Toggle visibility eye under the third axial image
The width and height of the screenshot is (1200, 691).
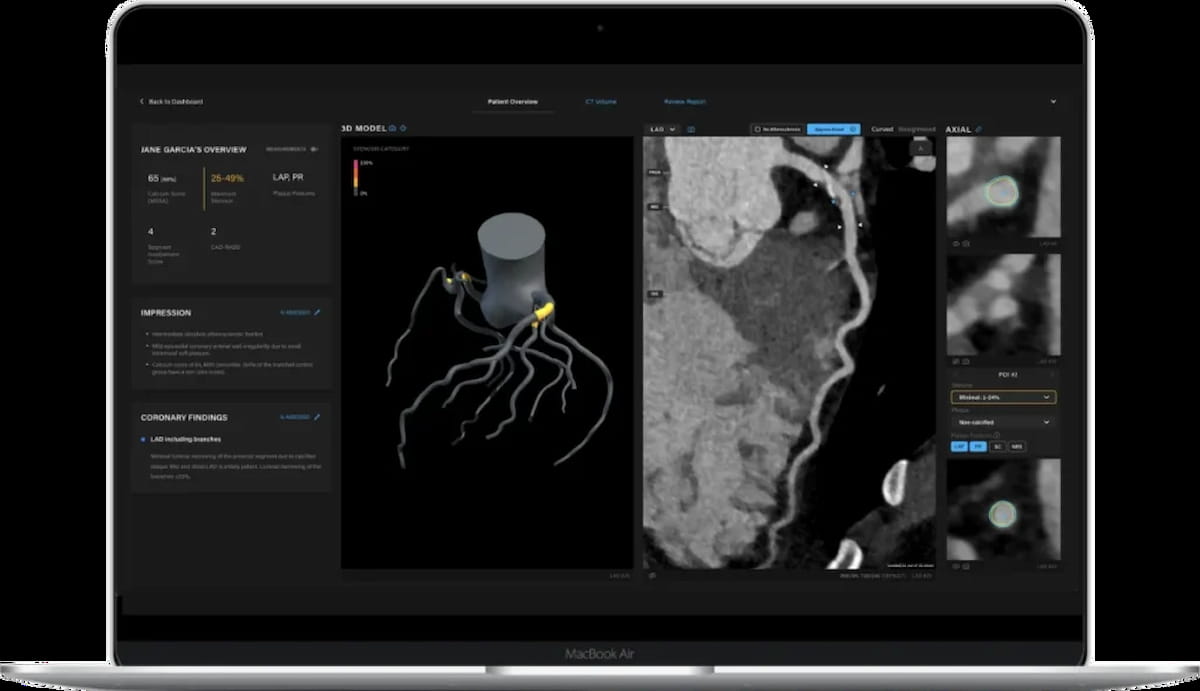click(956, 567)
